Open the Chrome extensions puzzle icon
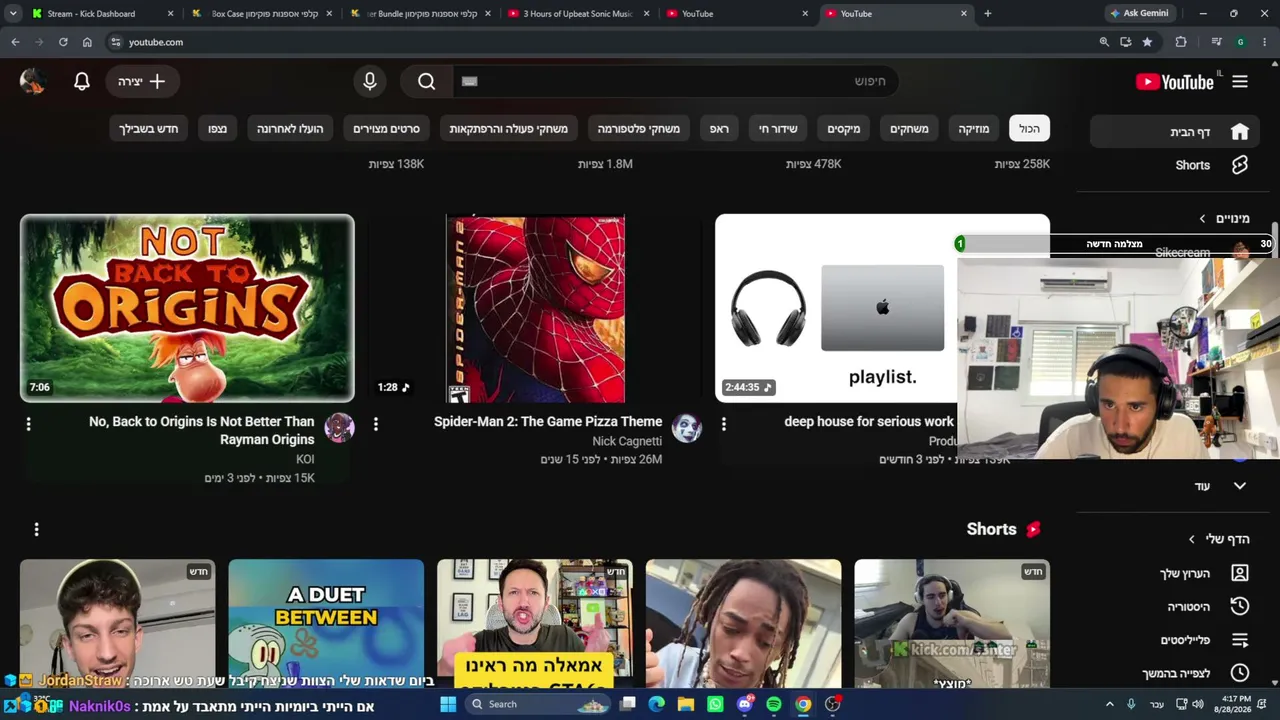Screen dimensions: 1280x720 coord(1181,42)
